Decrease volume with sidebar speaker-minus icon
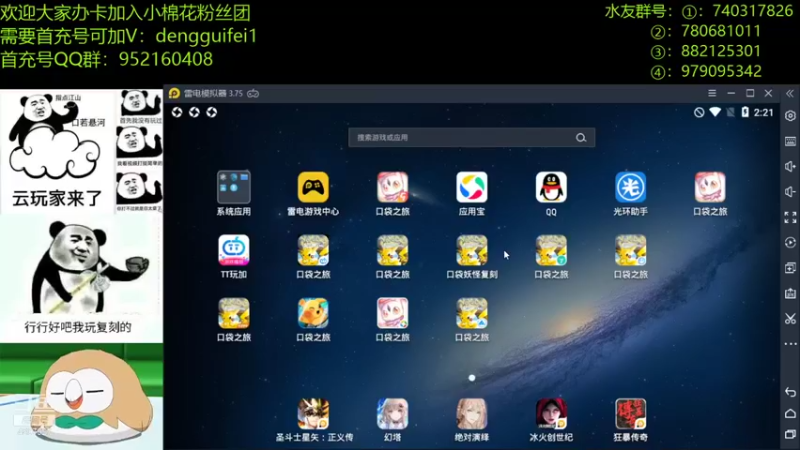 click(x=790, y=192)
